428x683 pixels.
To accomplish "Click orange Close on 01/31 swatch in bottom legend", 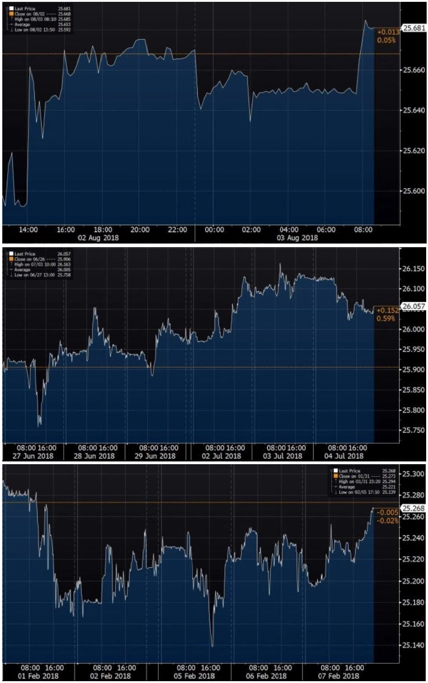I will (336, 476).
